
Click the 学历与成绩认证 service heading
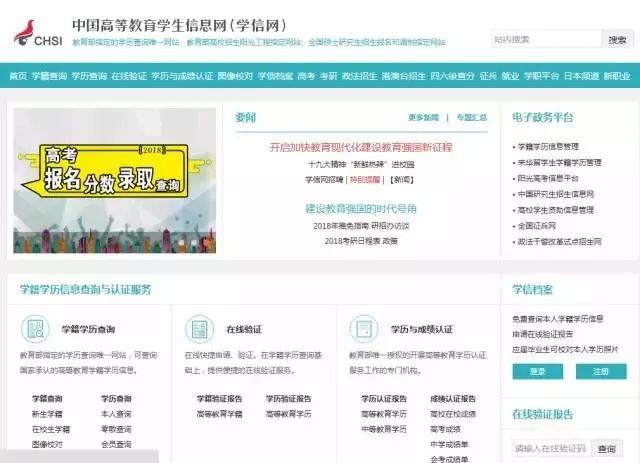422,329
